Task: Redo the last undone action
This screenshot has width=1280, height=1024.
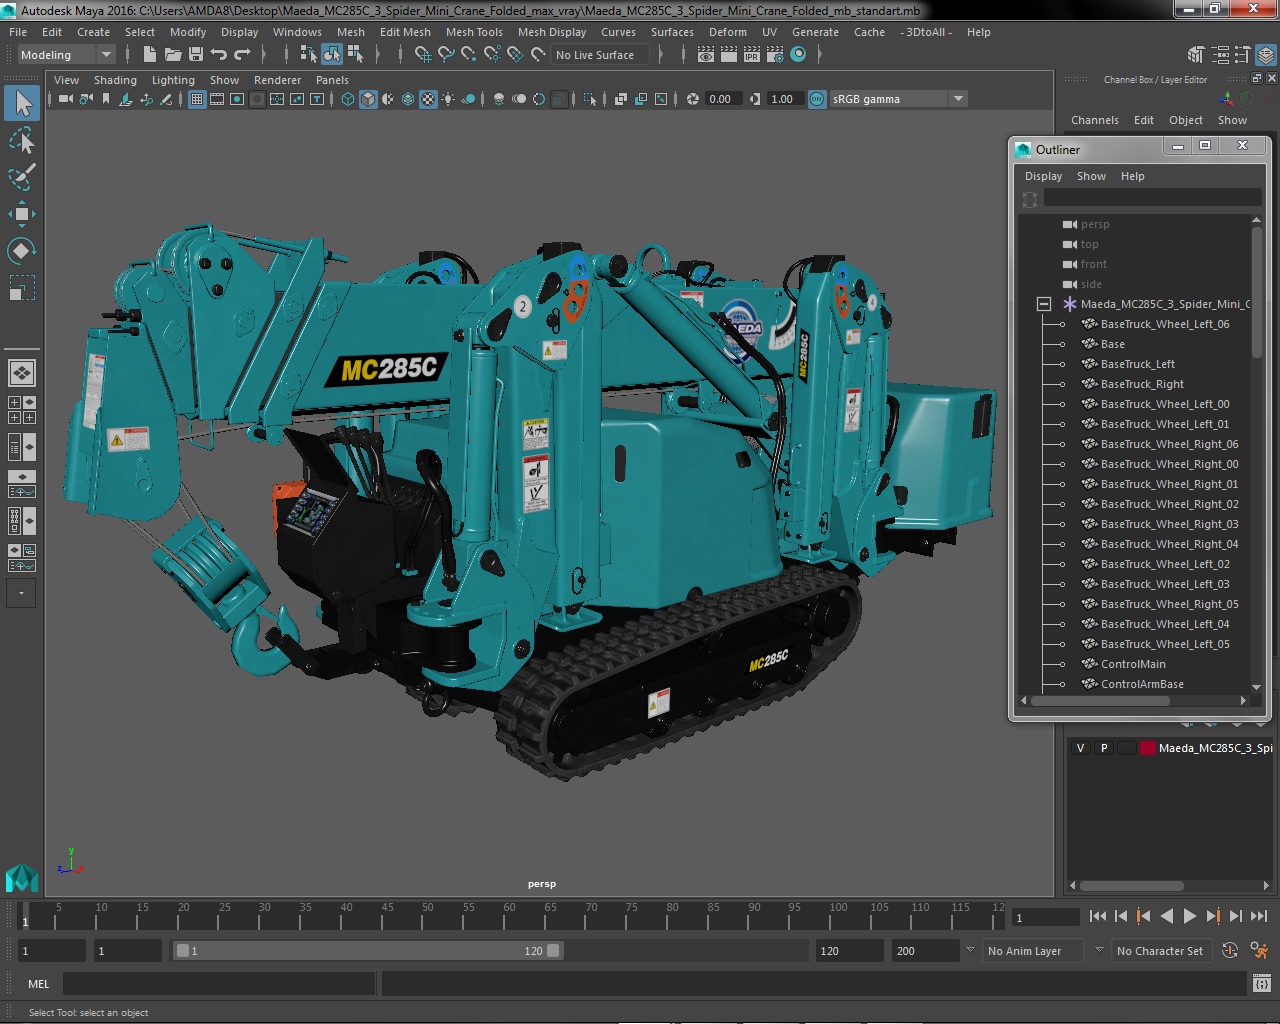Action: click(242, 55)
